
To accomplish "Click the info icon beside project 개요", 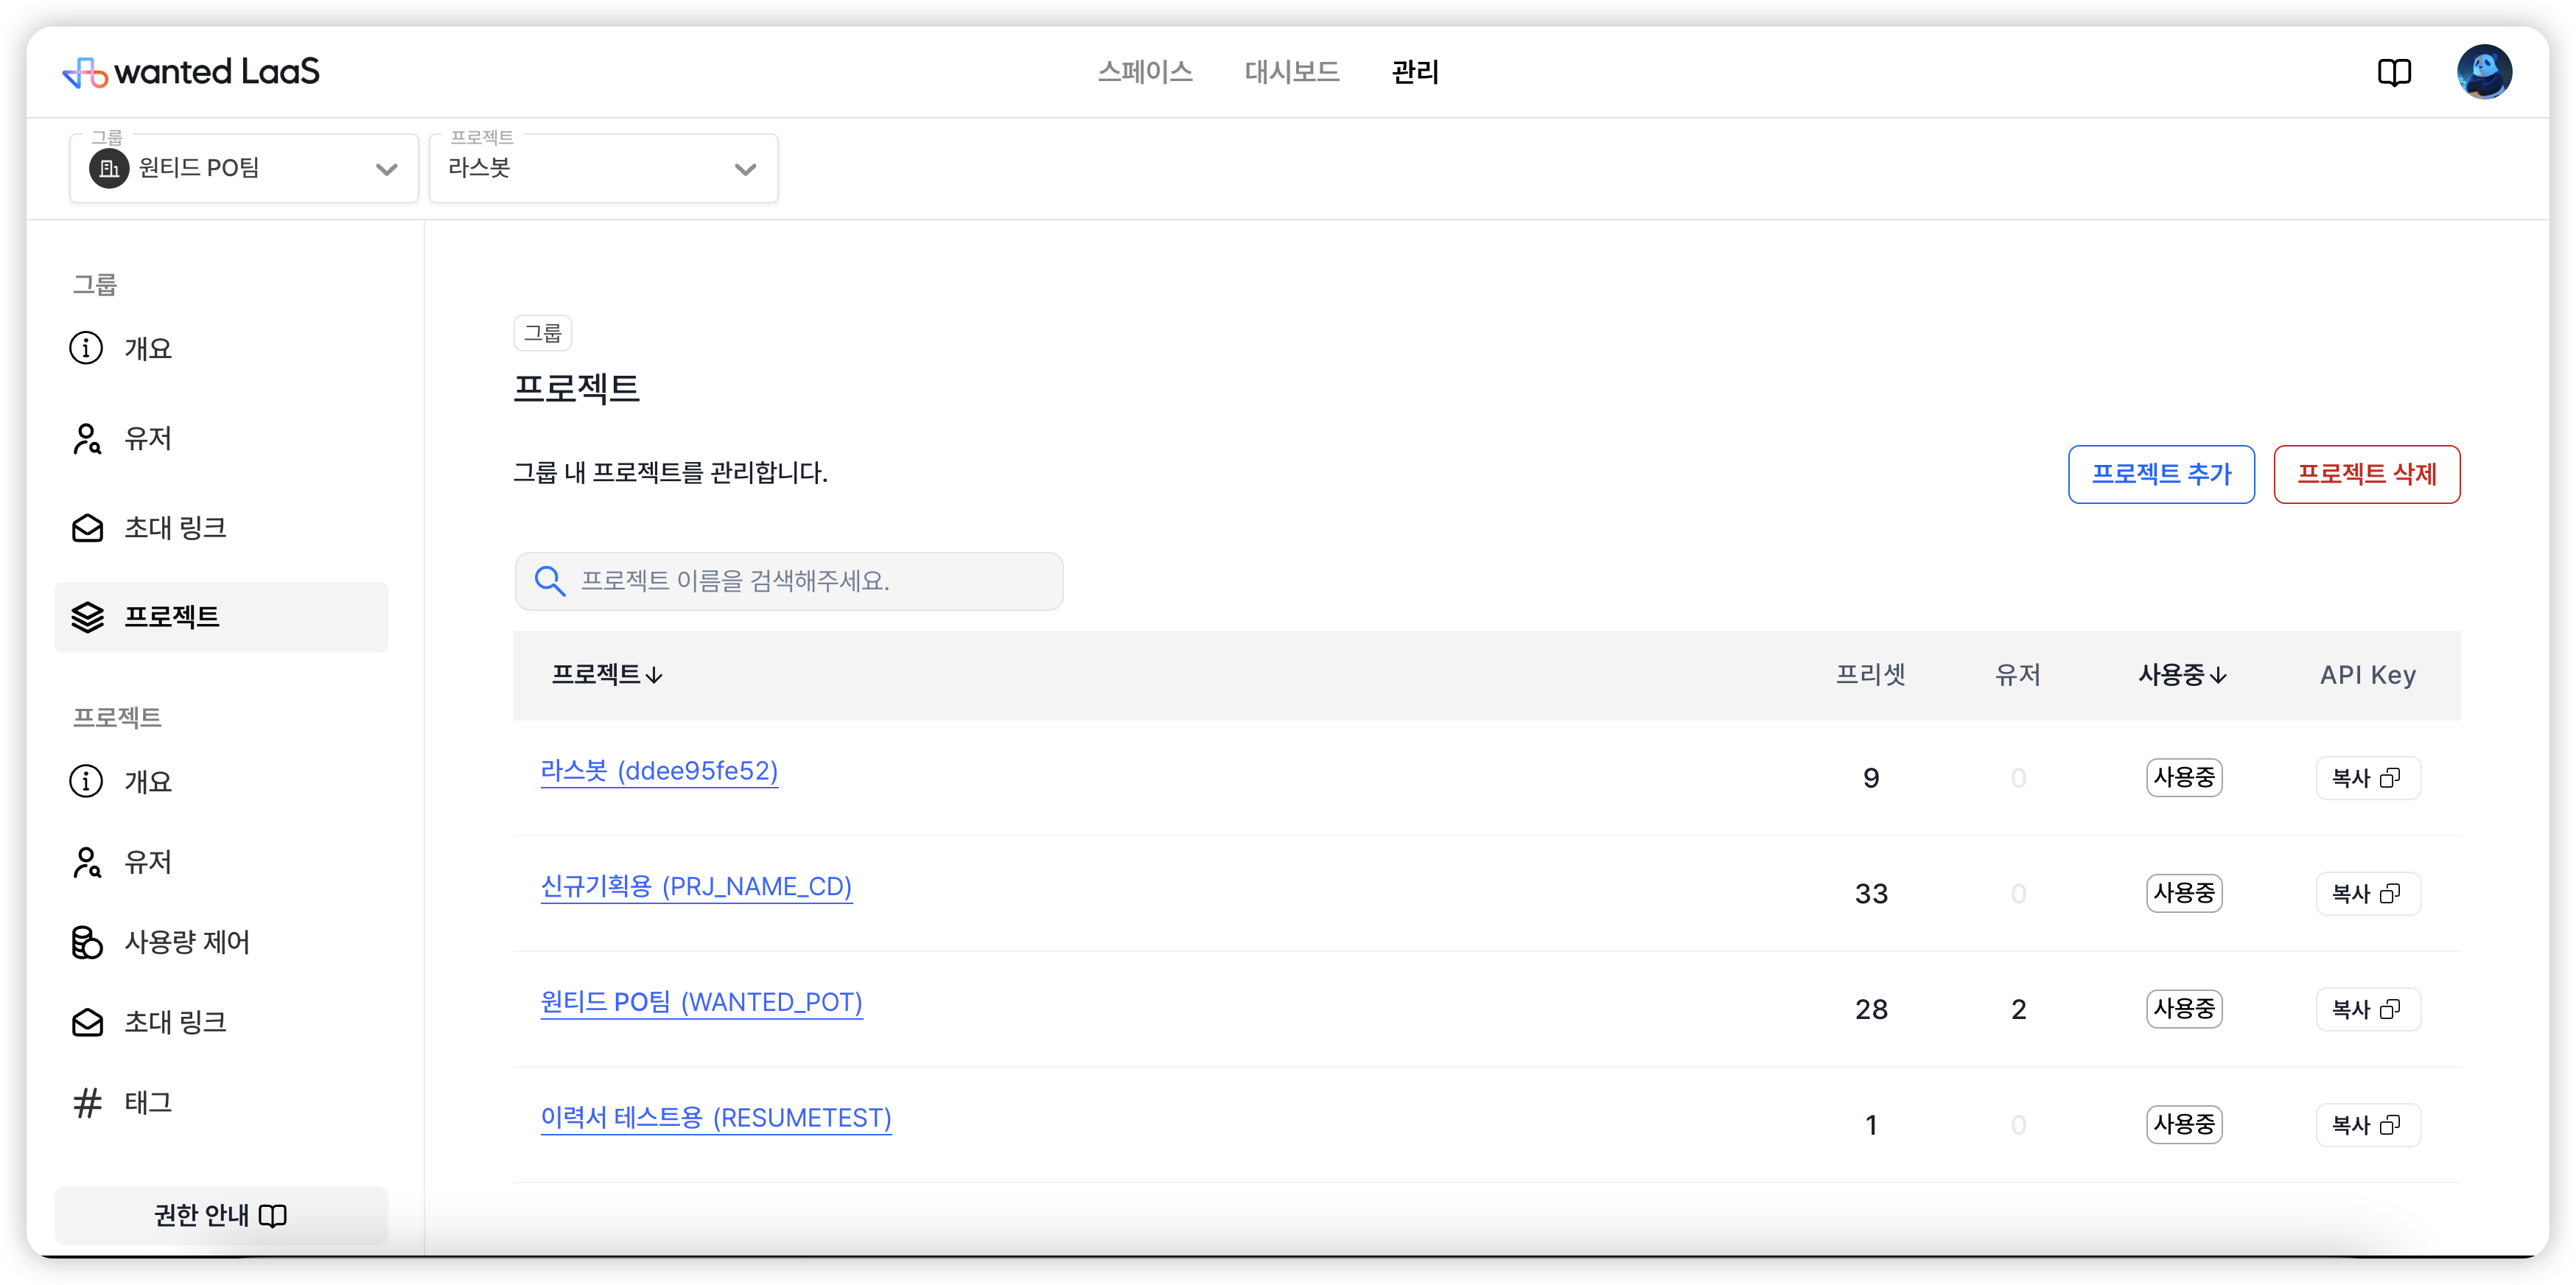I will click(86, 781).
